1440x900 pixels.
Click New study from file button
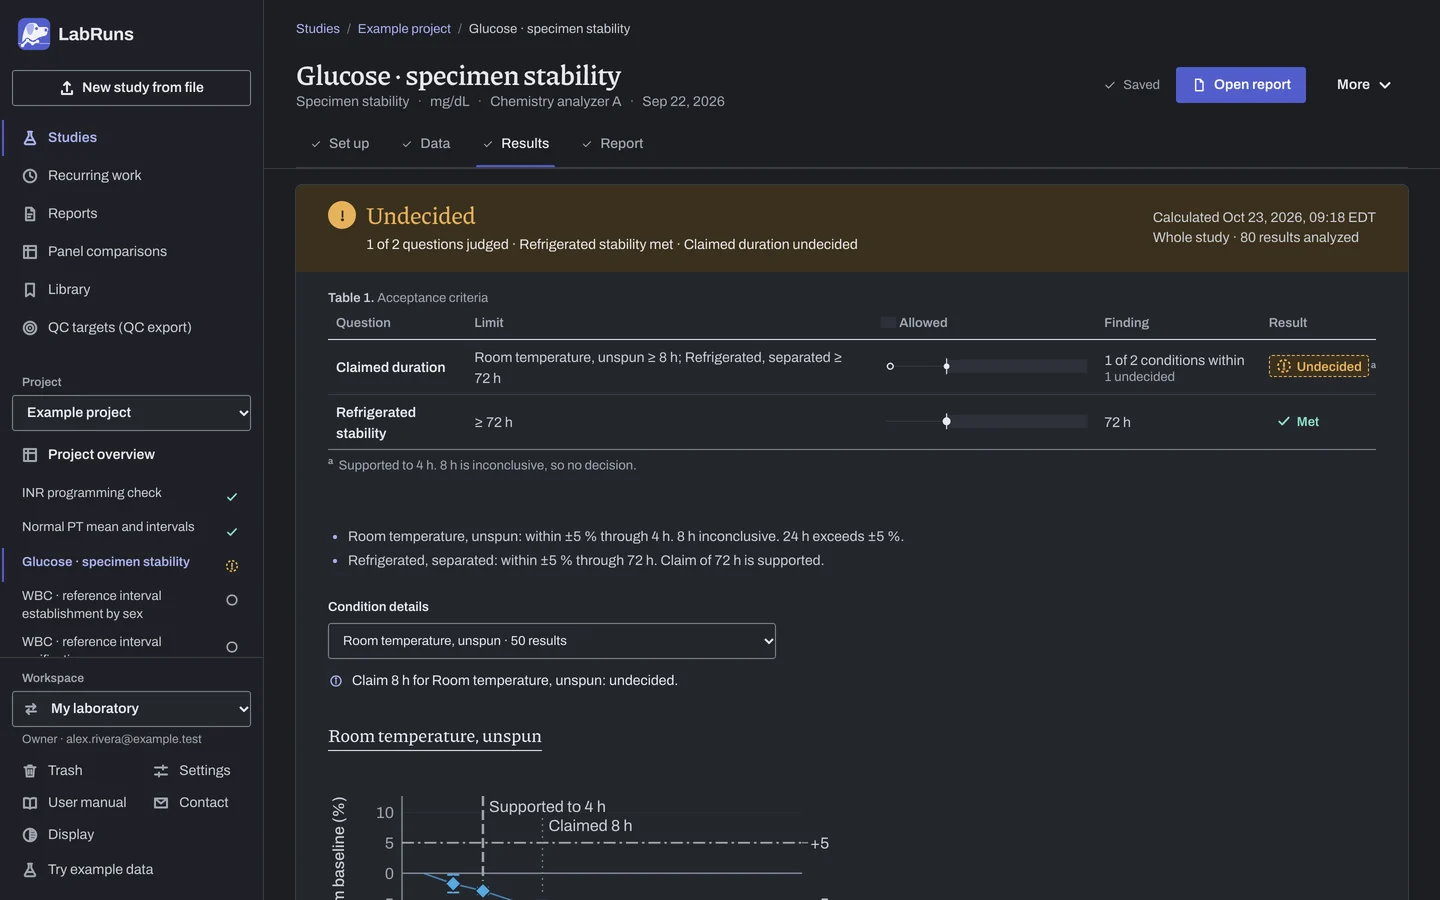pos(131,88)
